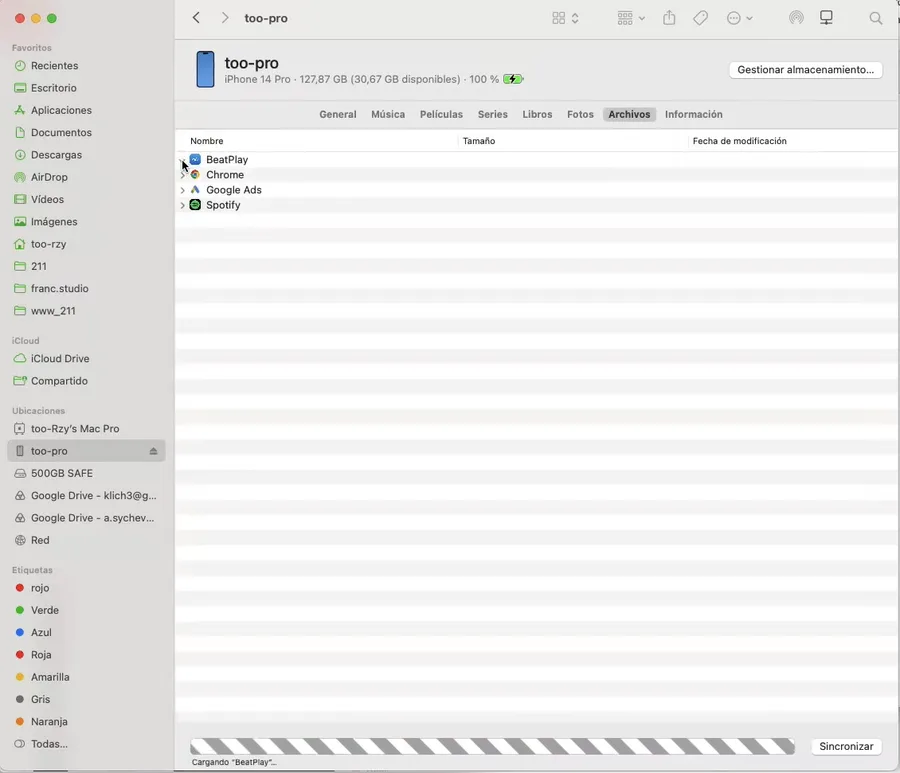900x773 pixels.
Task: Open franc.studio folder in sidebar
Action: click(x=60, y=289)
